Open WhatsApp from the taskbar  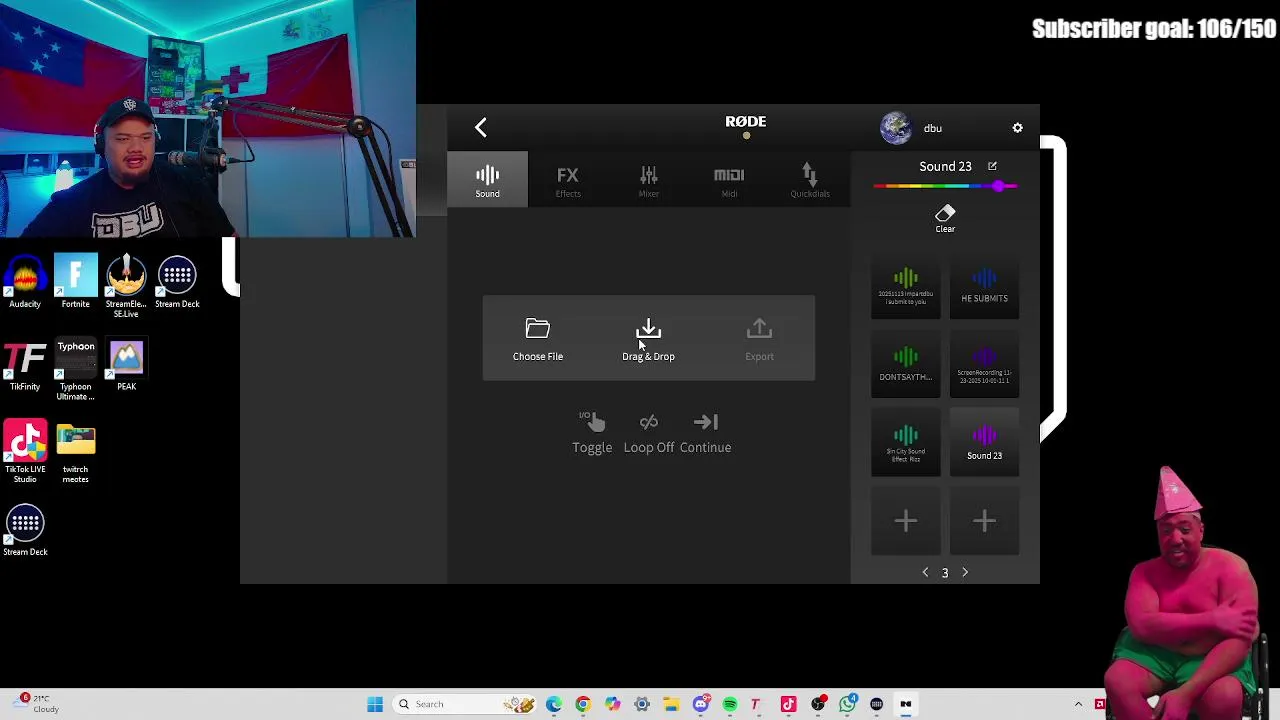point(848,704)
